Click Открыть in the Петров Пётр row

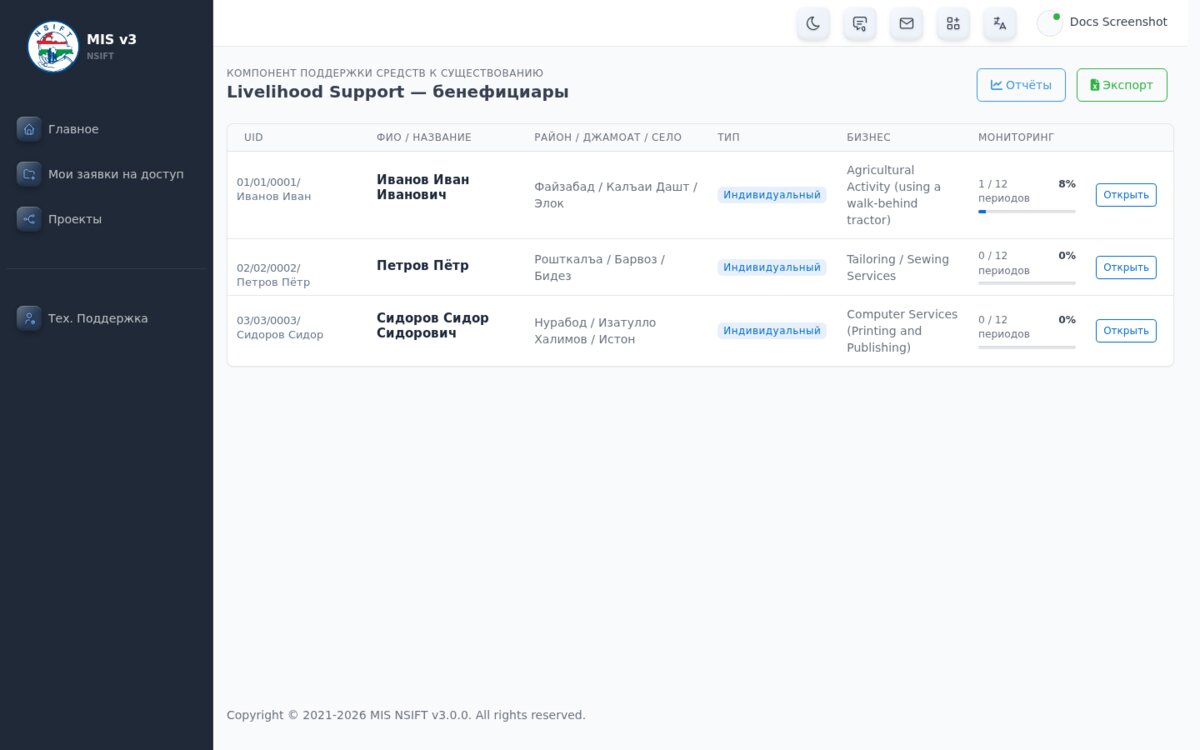pos(1126,267)
